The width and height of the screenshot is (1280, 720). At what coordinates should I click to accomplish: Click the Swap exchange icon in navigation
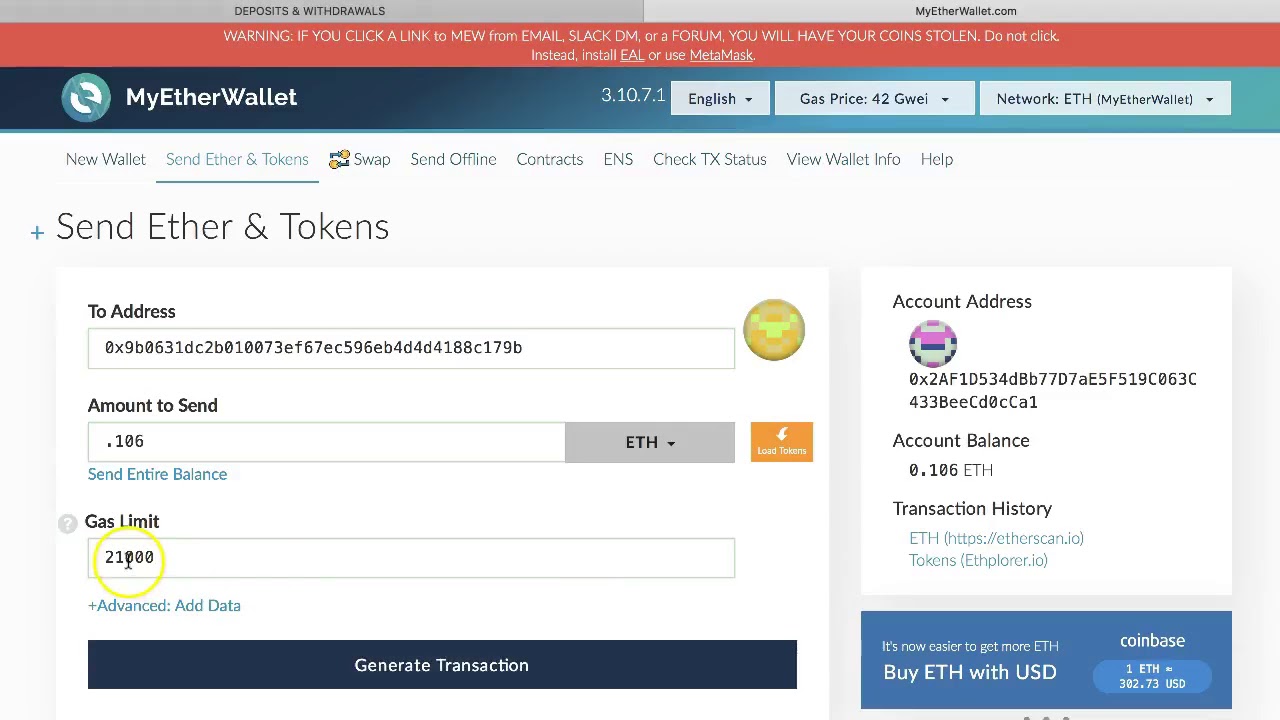(x=339, y=160)
